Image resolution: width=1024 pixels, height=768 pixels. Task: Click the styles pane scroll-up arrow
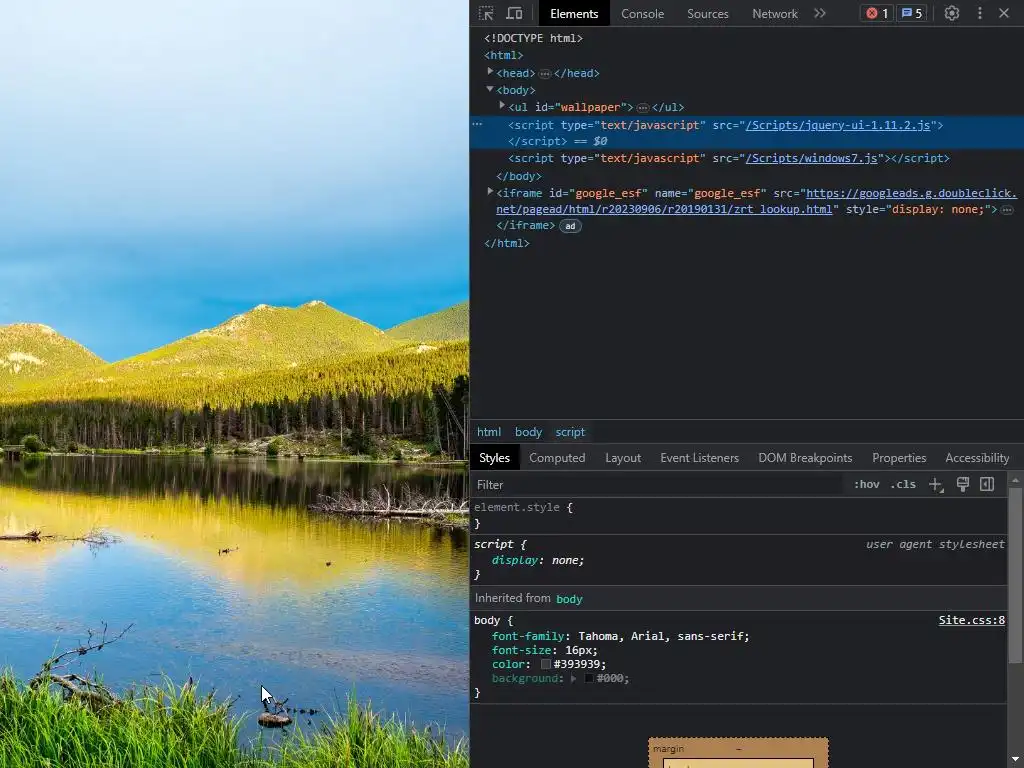pyautogui.click(x=1015, y=481)
